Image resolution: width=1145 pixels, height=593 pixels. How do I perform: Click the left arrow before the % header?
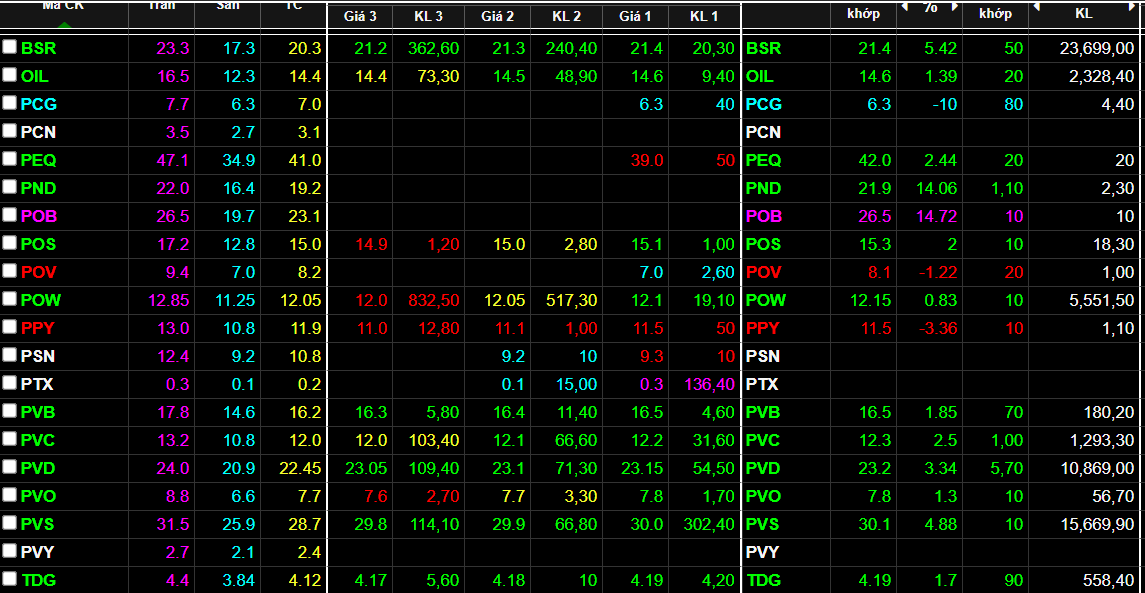905,7
